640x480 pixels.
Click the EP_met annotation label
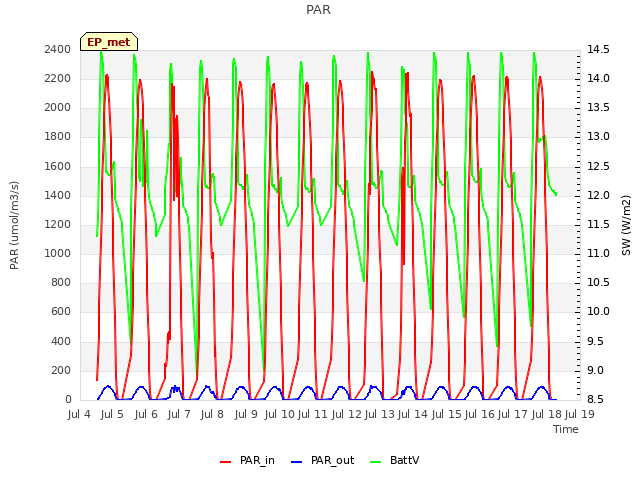pyautogui.click(x=109, y=42)
